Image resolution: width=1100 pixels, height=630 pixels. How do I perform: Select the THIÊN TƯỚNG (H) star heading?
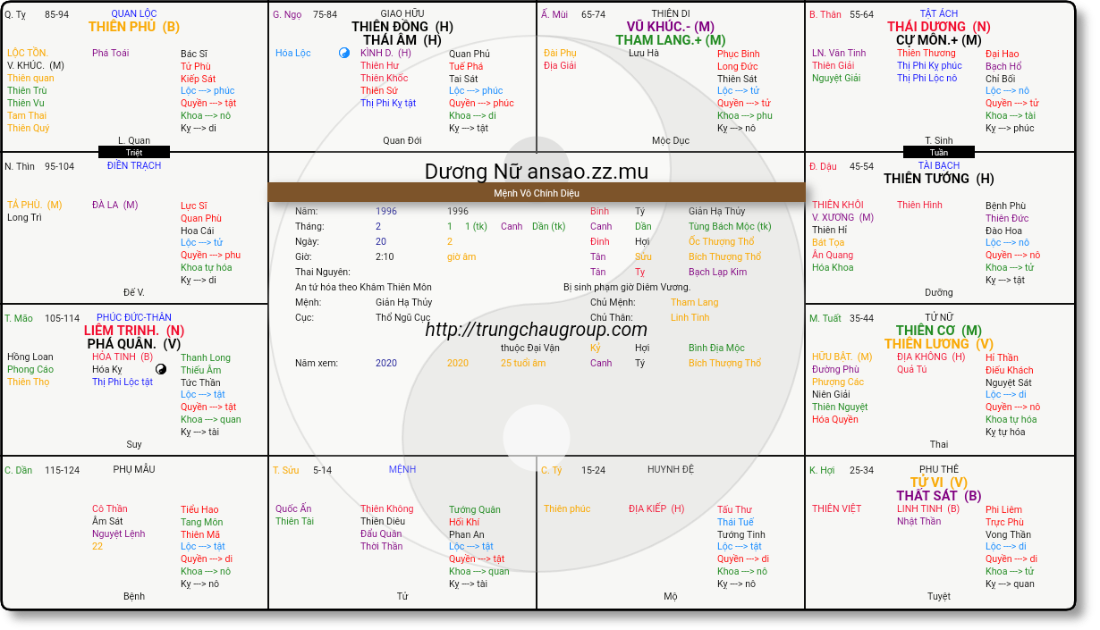point(938,179)
